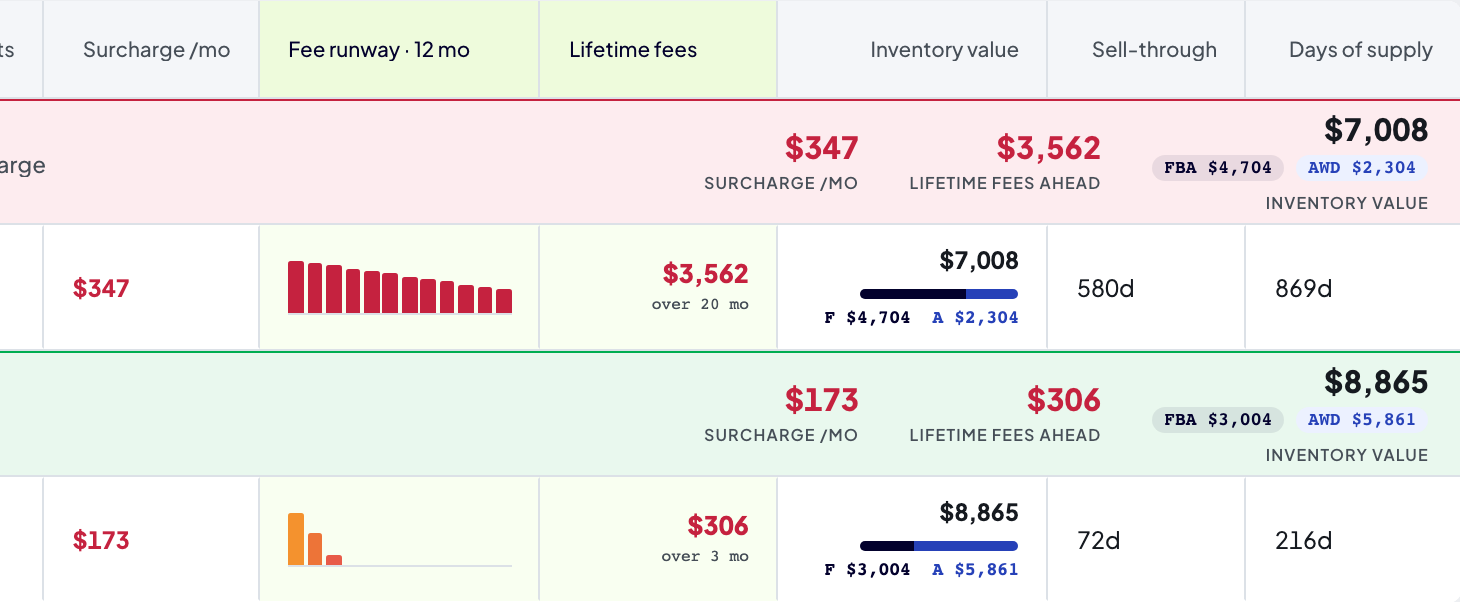Select the 580d sell-through cell
This screenshot has height=602, width=1460.
1146,288
